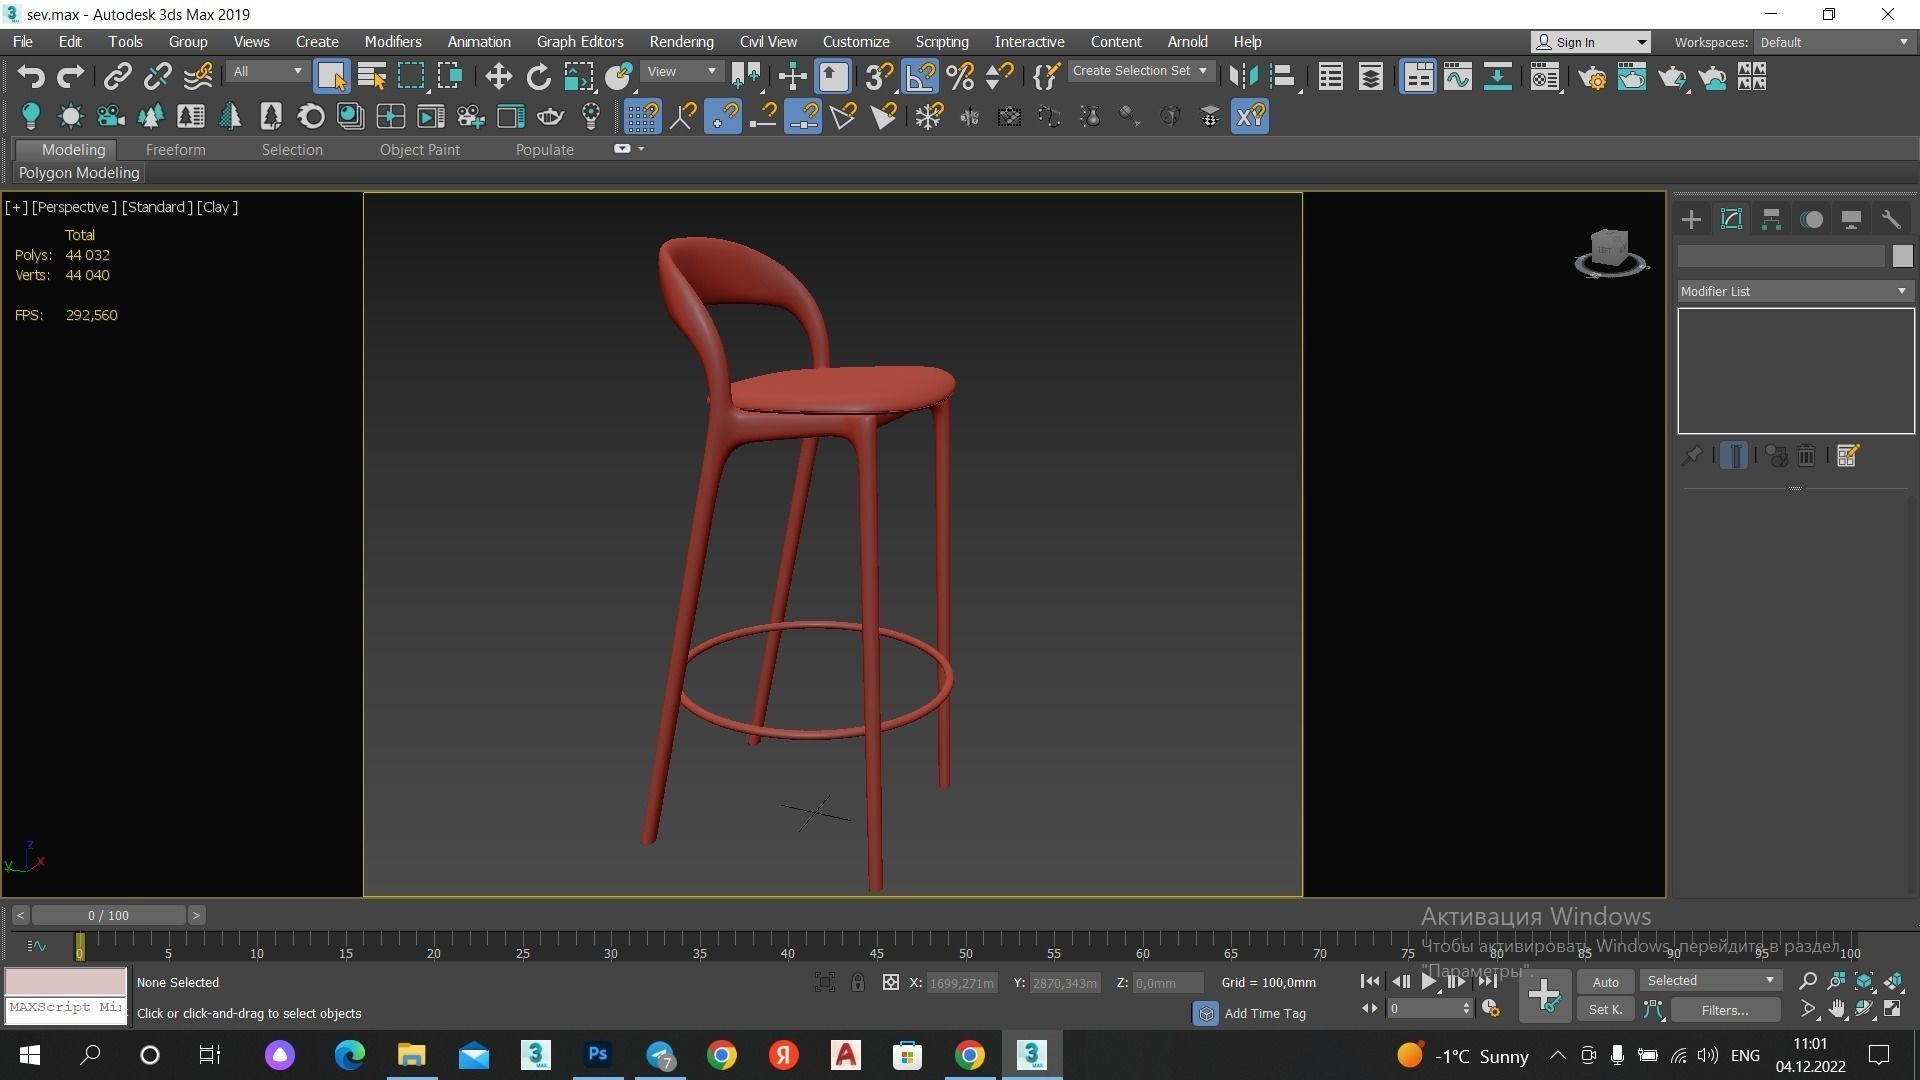Switch to the Create command panel tab
Image resolution: width=1920 pixels, height=1080 pixels.
[x=1691, y=220]
